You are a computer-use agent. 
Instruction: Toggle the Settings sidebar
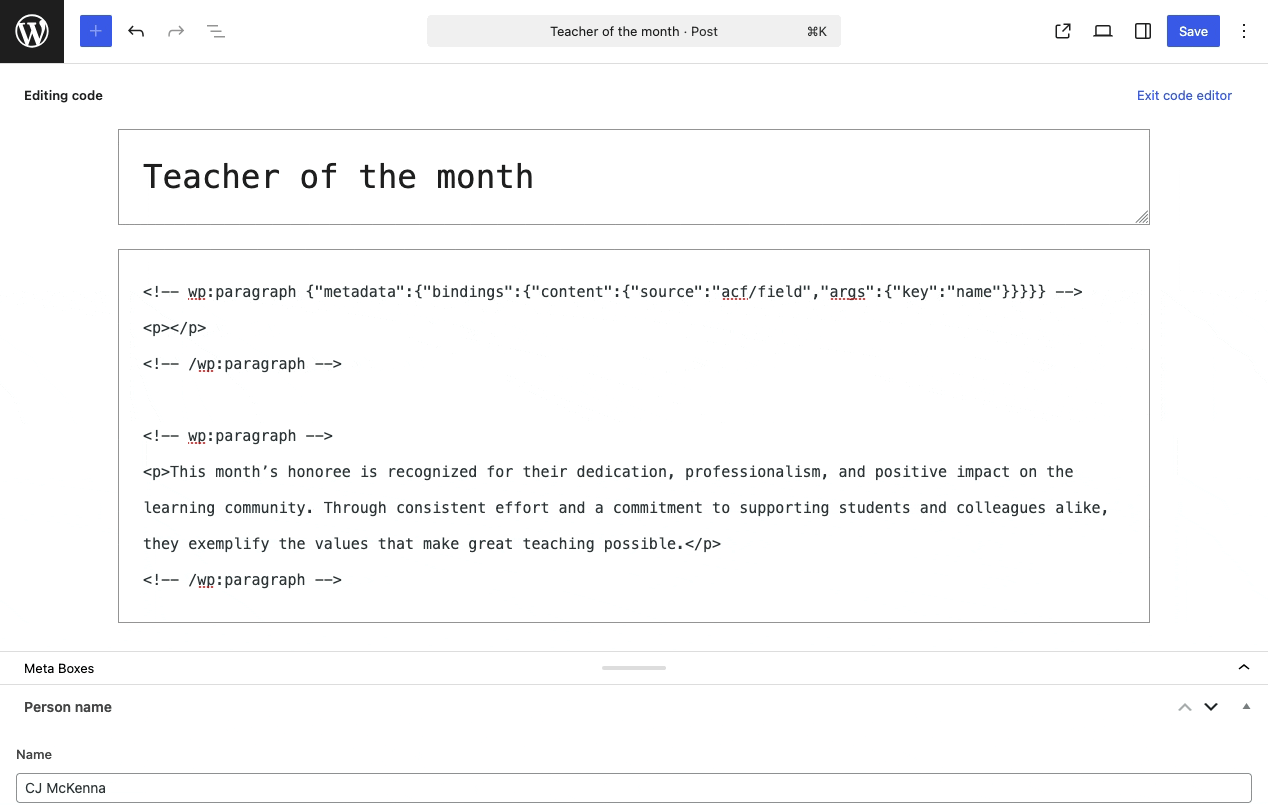1143,31
